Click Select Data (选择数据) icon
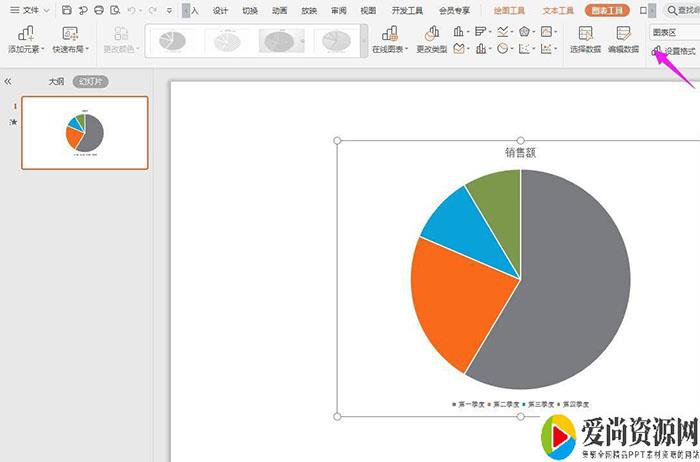 tap(585, 40)
